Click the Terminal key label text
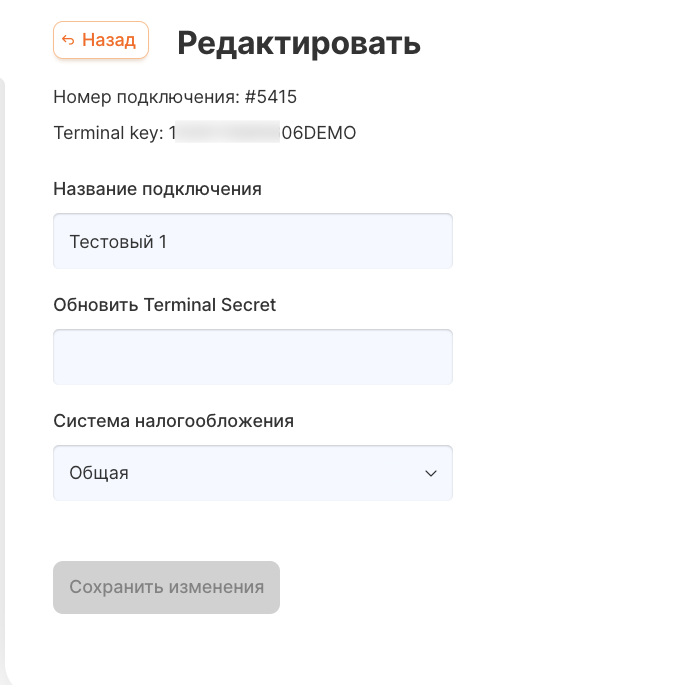Image resolution: width=695 pixels, height=685 pixels. click(x=108, y=133)
